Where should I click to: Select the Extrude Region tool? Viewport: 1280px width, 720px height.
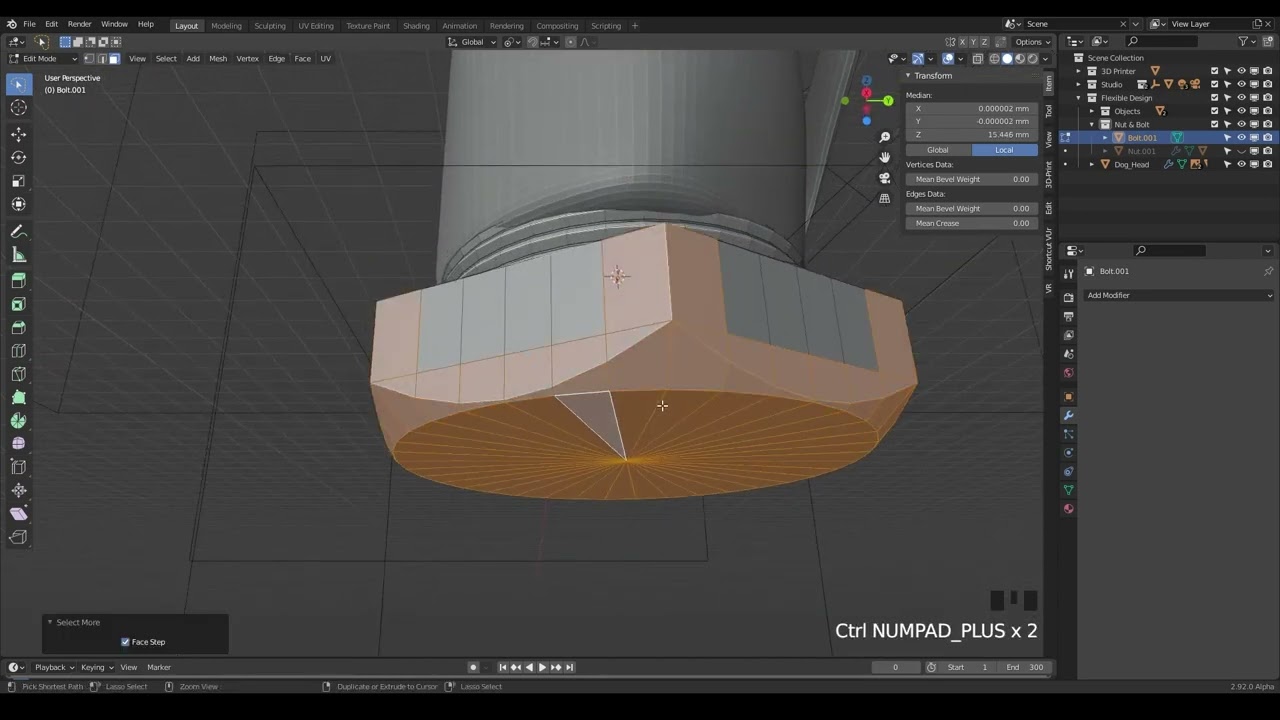tap(19, 281)
